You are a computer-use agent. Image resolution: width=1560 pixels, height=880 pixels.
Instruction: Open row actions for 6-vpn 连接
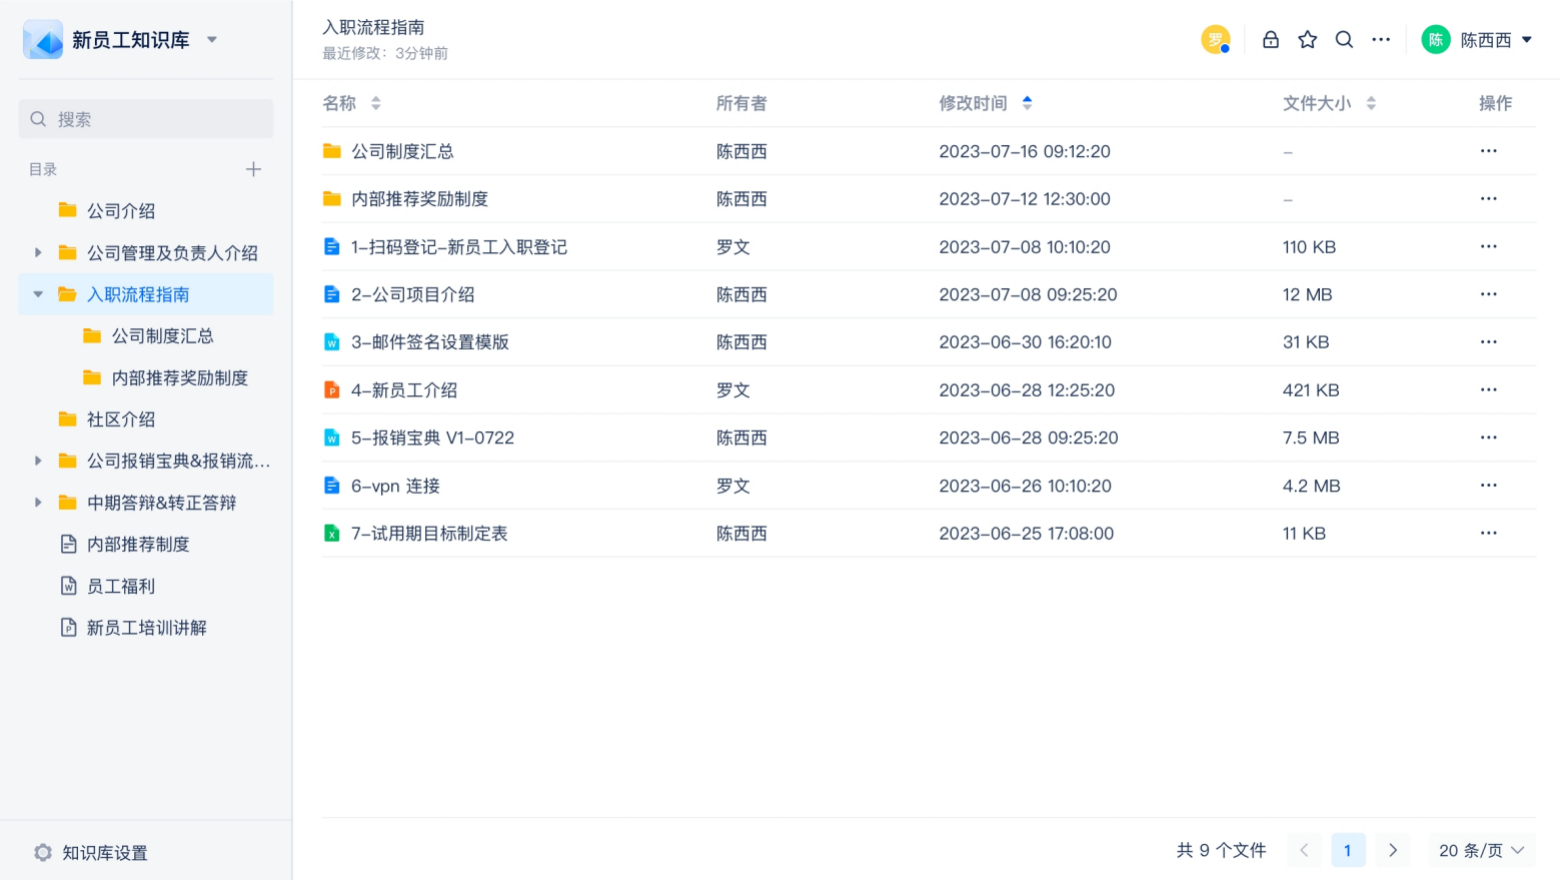click(x=1488, y=485)
